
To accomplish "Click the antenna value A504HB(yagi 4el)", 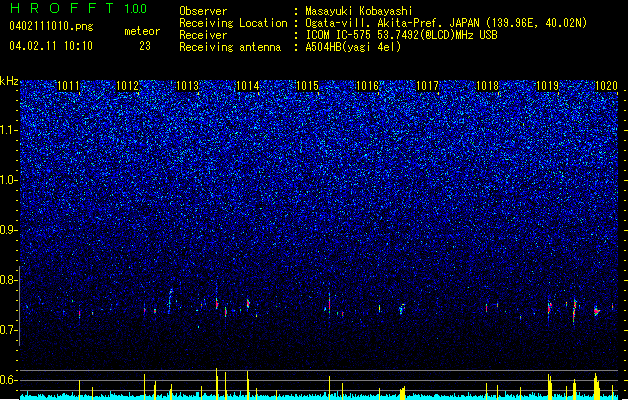I will tap(353, 47).
